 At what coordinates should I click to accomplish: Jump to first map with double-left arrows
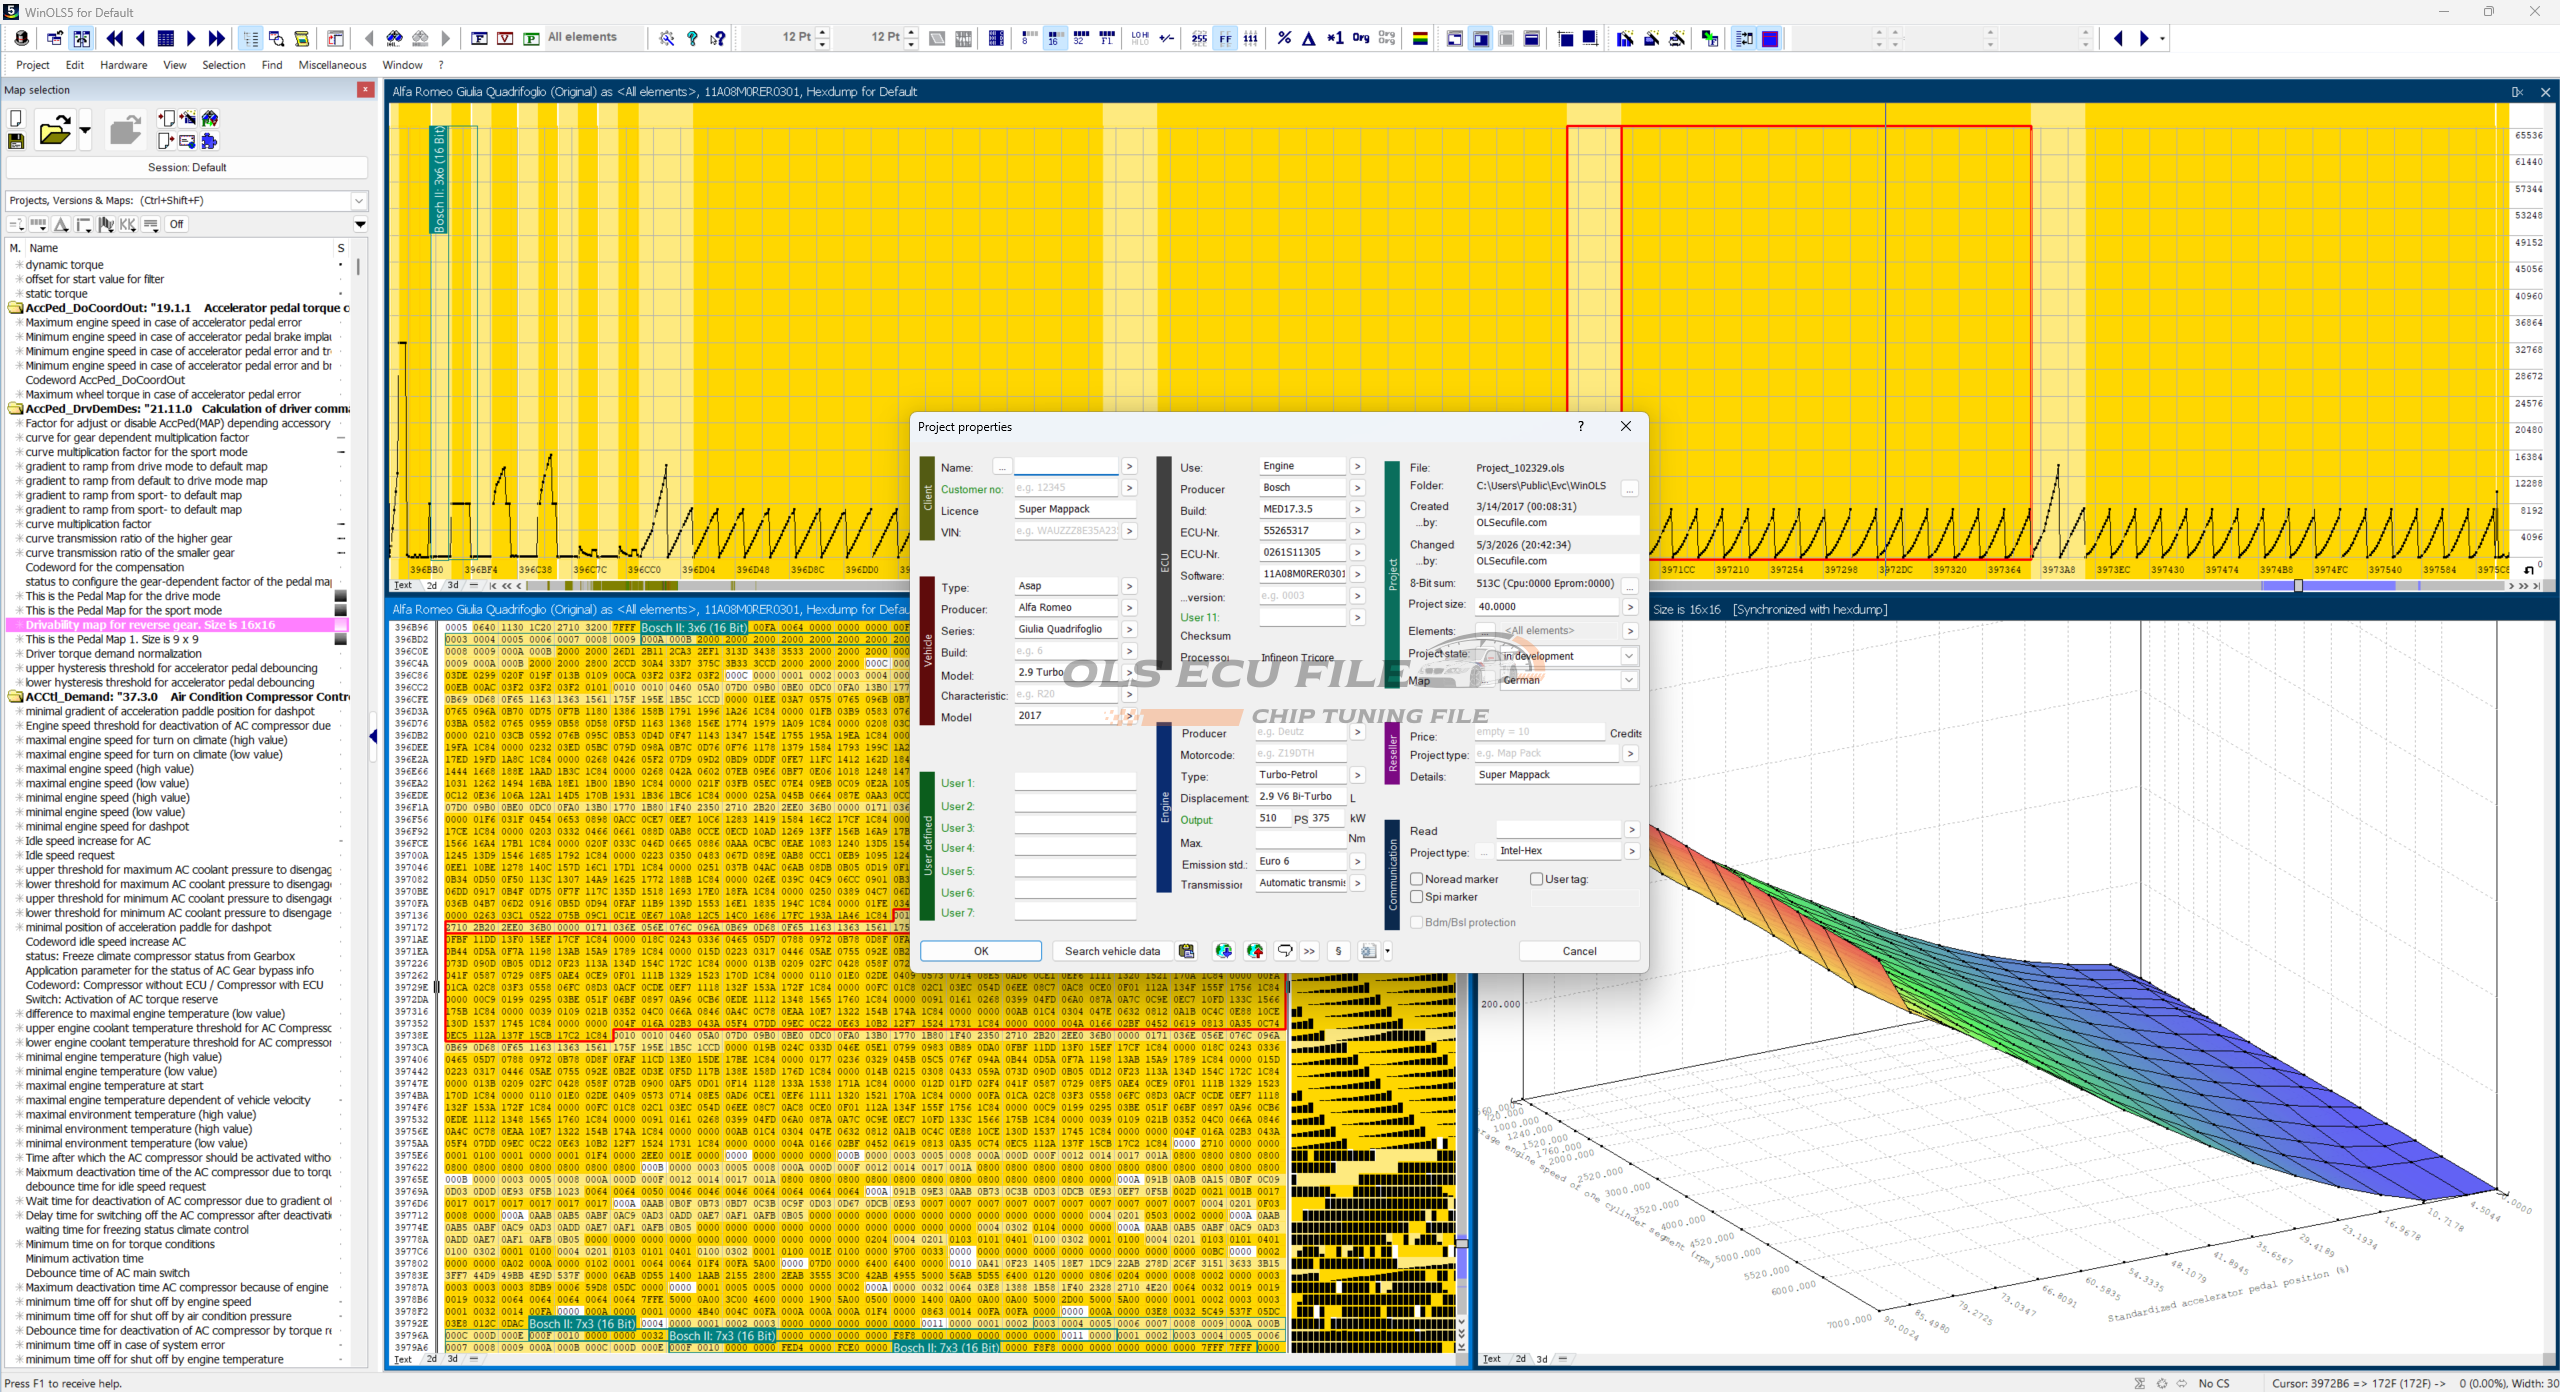click(x=115, y=38)
